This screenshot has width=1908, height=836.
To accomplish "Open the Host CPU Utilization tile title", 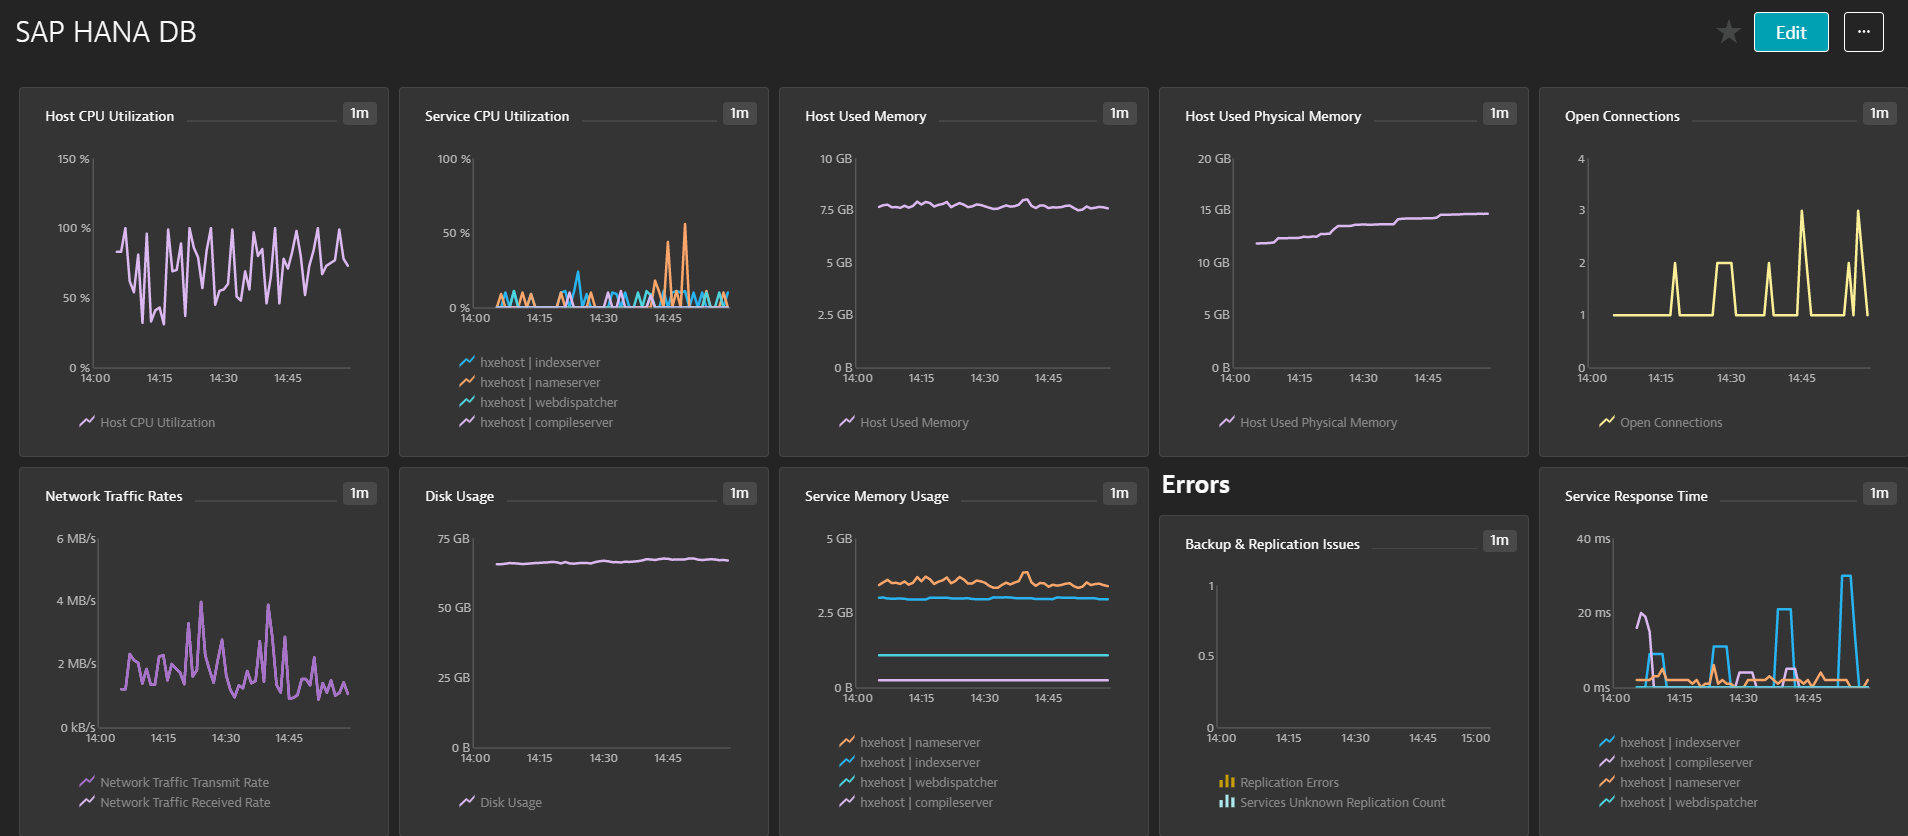I will pyautogui.click(x=110, y=116).
